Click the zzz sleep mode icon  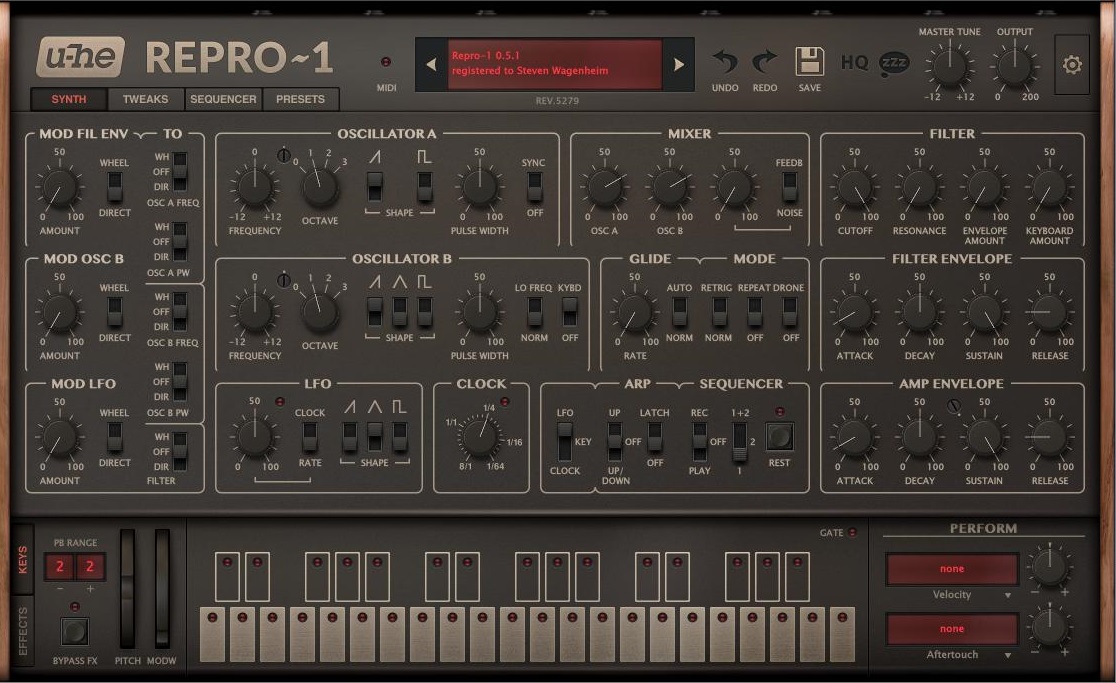(x=895, y=63)
